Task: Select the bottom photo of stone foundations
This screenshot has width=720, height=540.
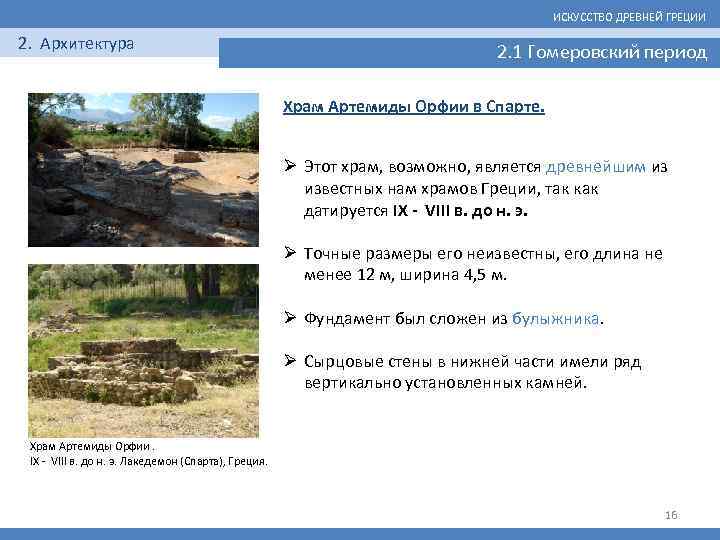Action: coord(143,351)
